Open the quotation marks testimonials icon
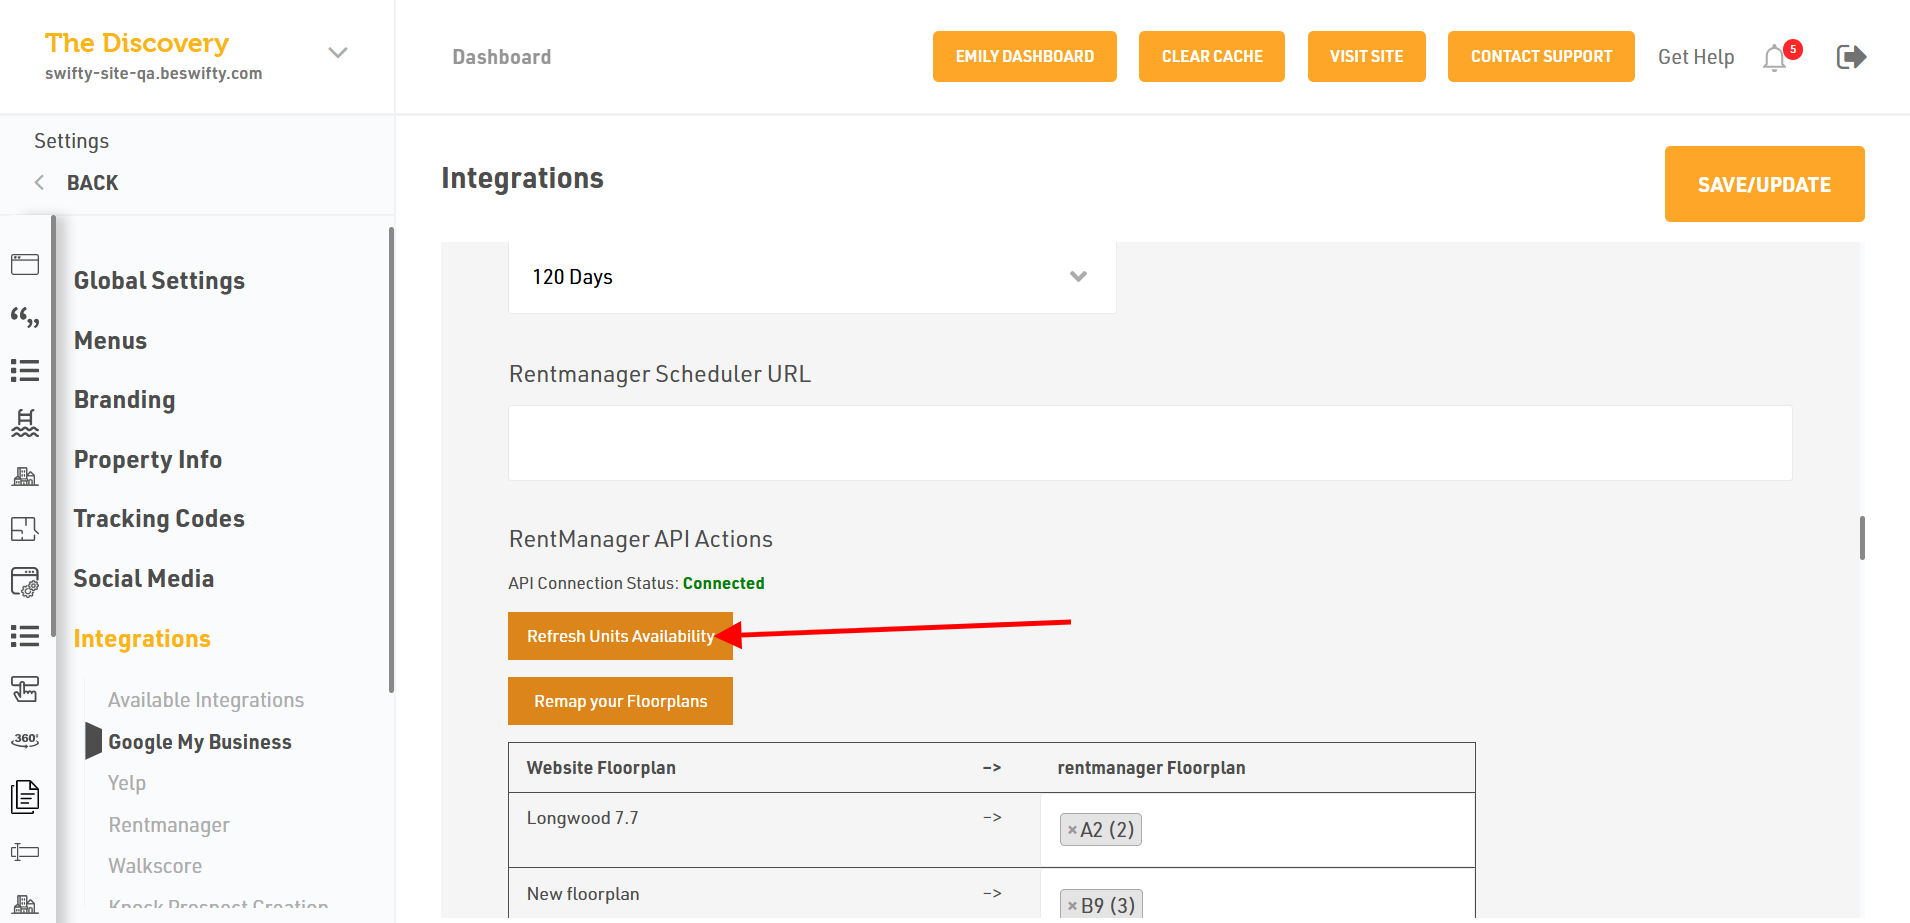This screenshot has width=1910, height=923. 25,318
